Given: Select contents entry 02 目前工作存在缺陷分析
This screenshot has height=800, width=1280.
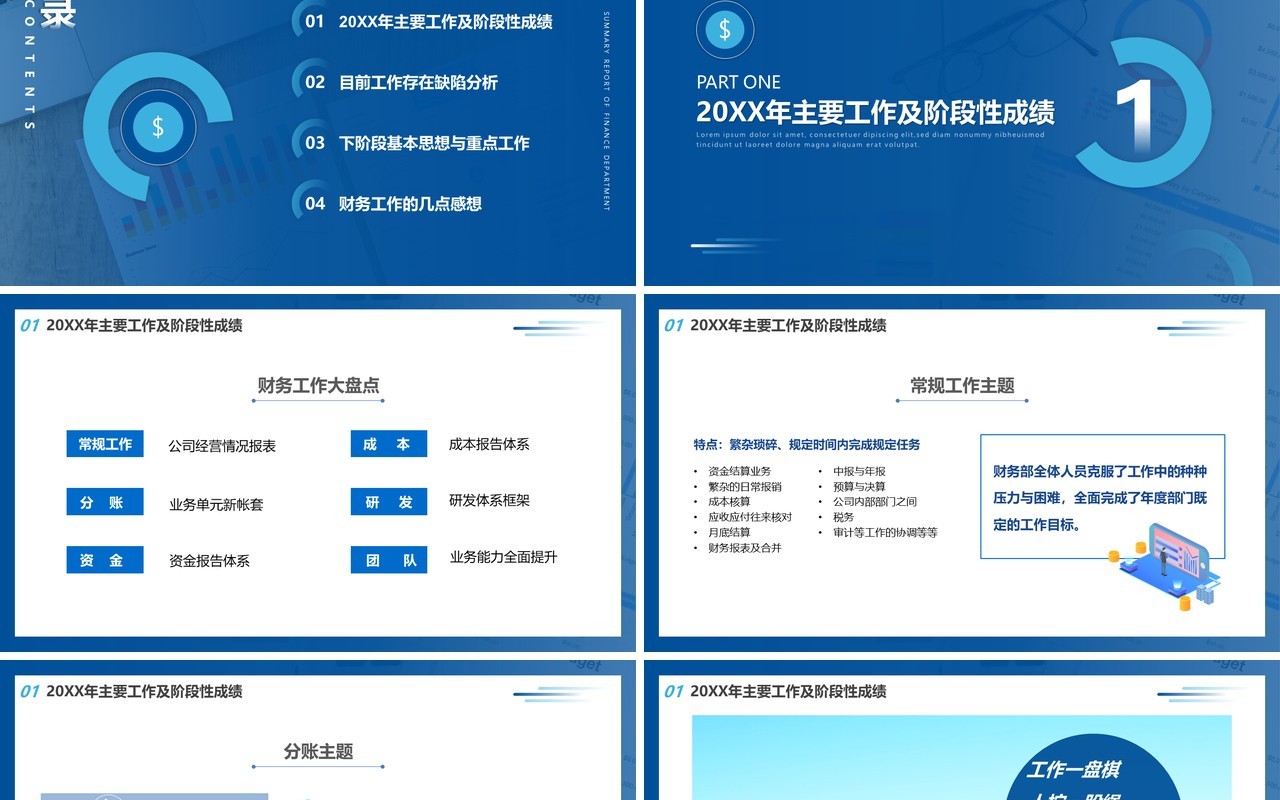Looking at the screenshot, I should pos(401,82).
